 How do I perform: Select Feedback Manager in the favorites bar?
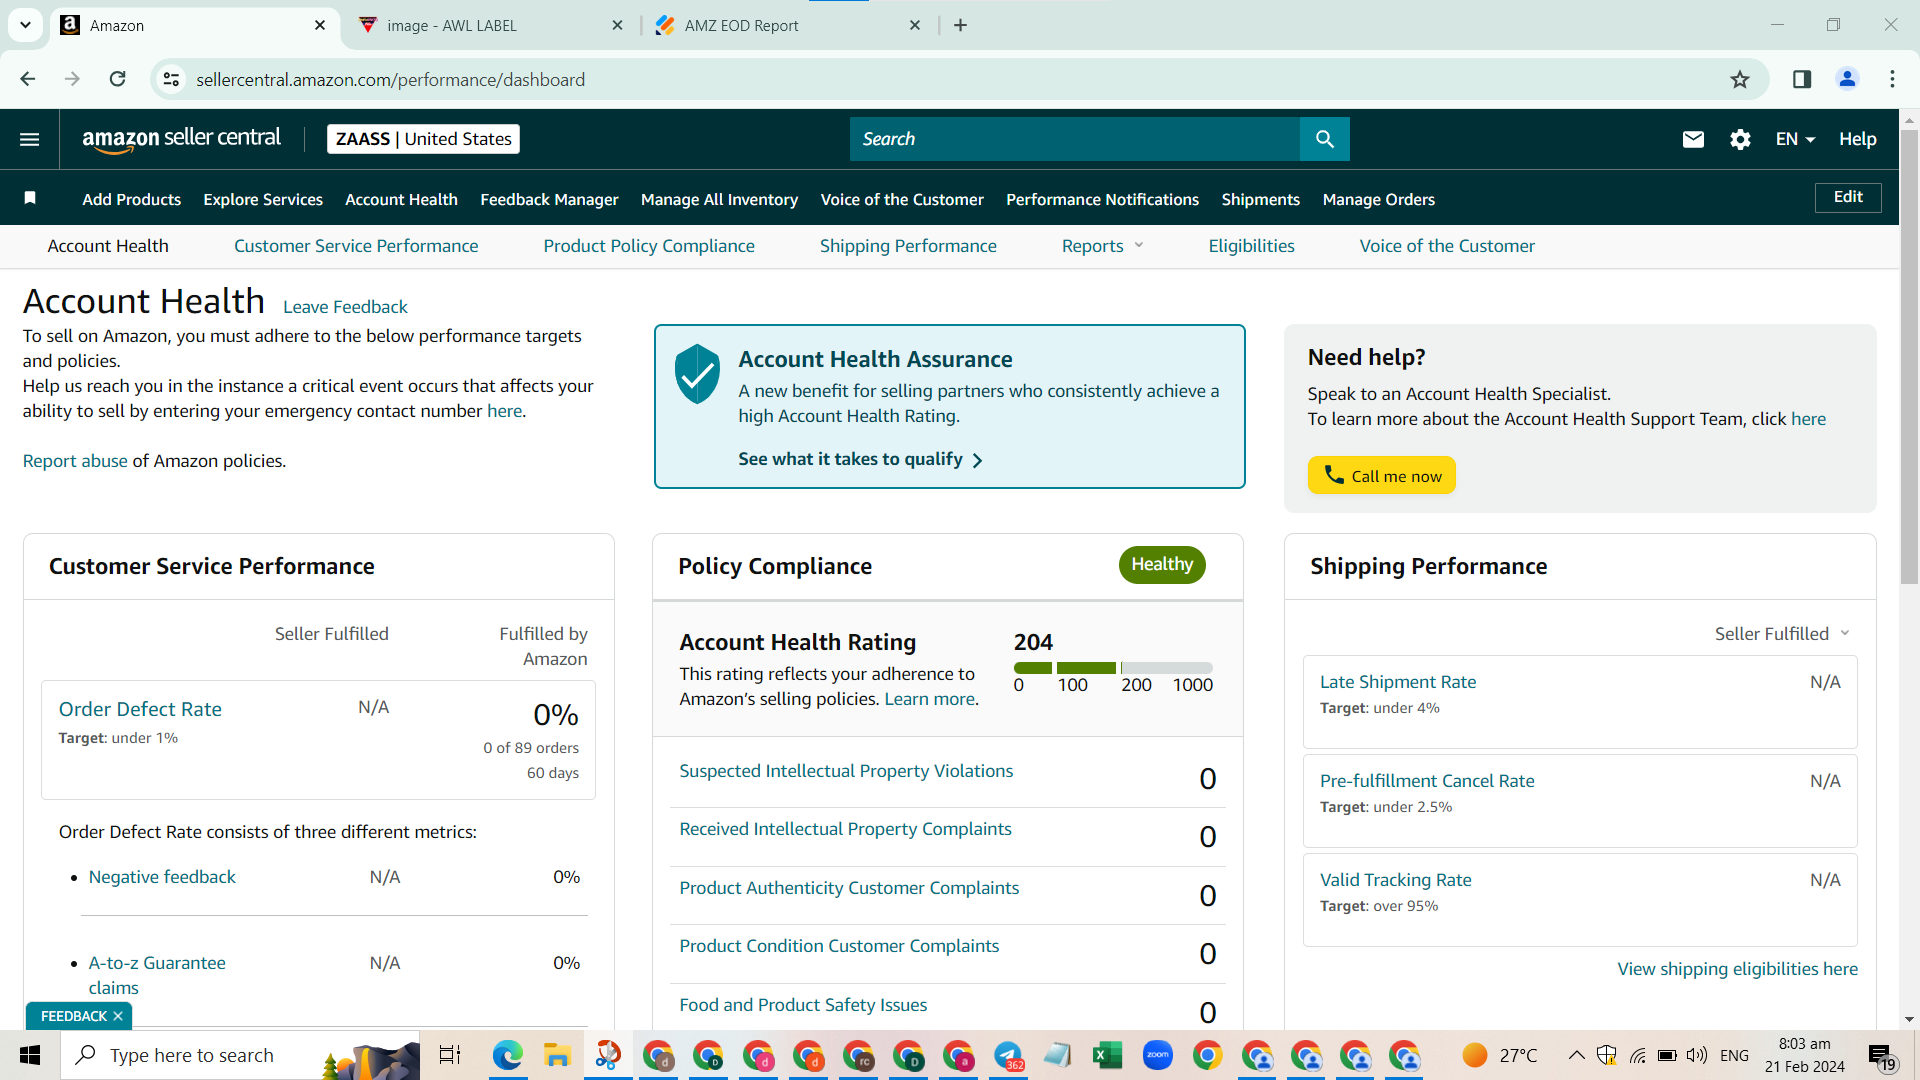(x=549, y=199)
